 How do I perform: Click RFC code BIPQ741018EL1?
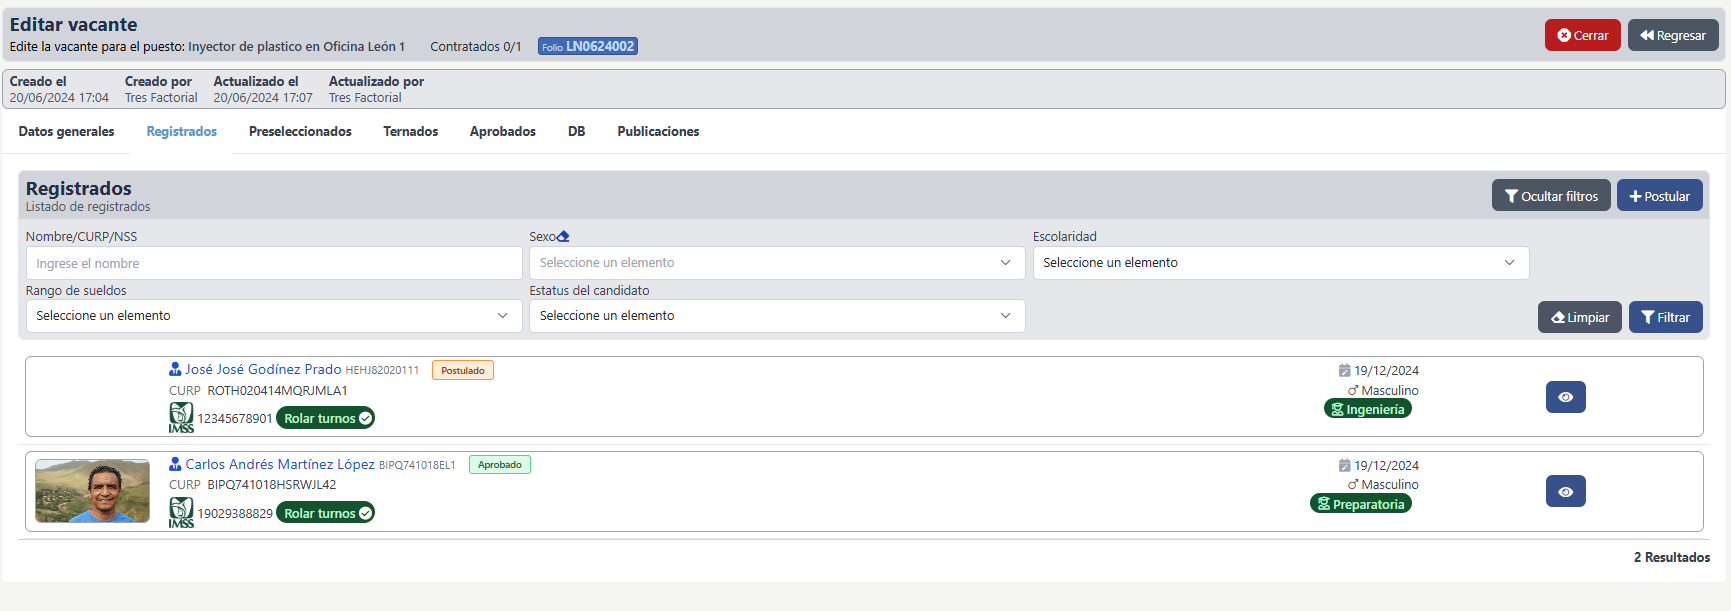(x=417, y=465)
